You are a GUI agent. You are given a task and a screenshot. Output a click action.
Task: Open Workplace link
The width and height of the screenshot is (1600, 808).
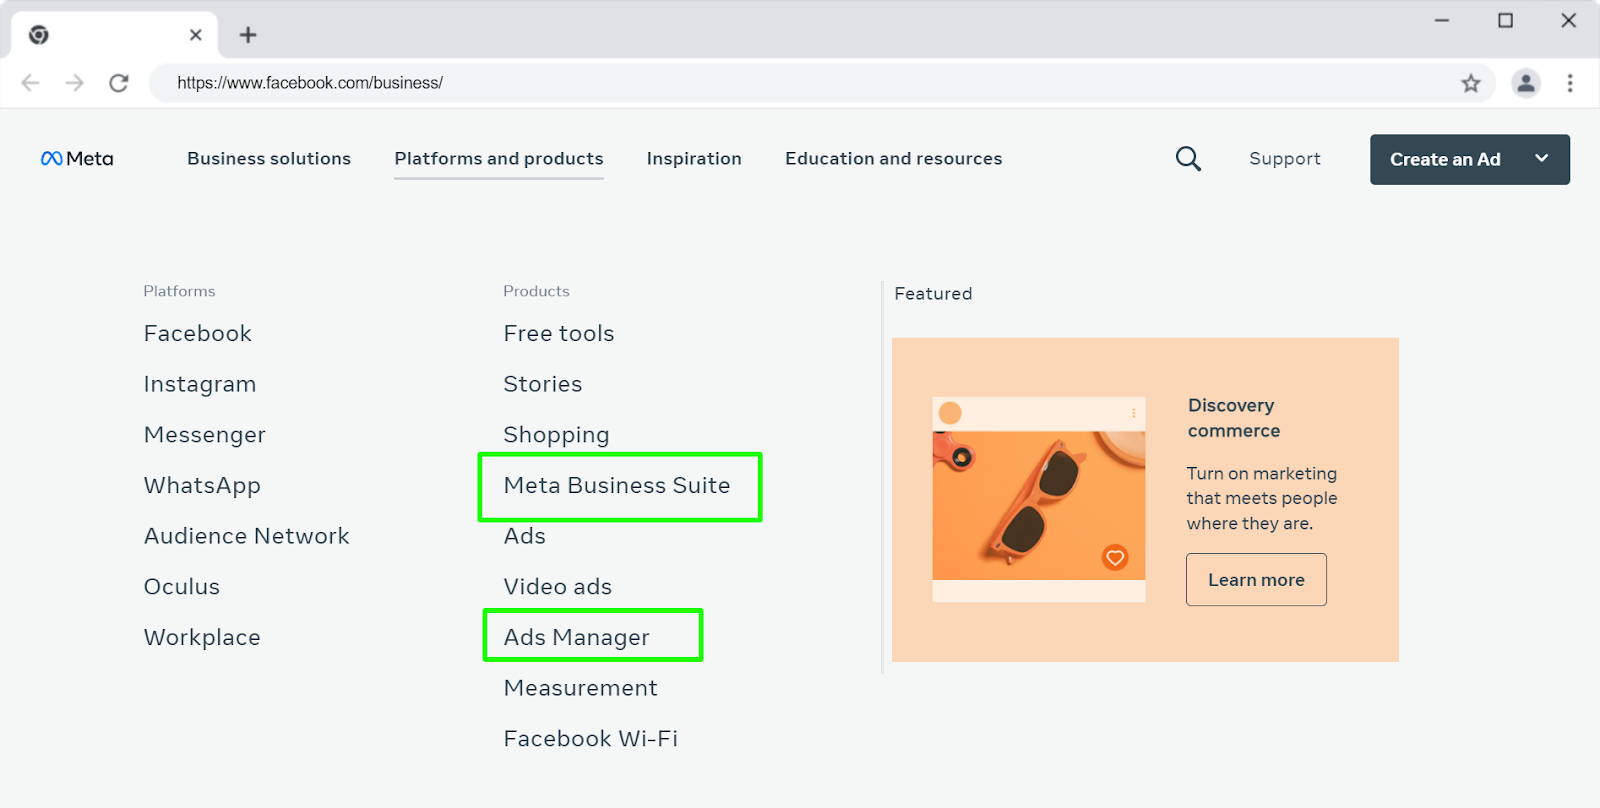click(x=202, y=638)
